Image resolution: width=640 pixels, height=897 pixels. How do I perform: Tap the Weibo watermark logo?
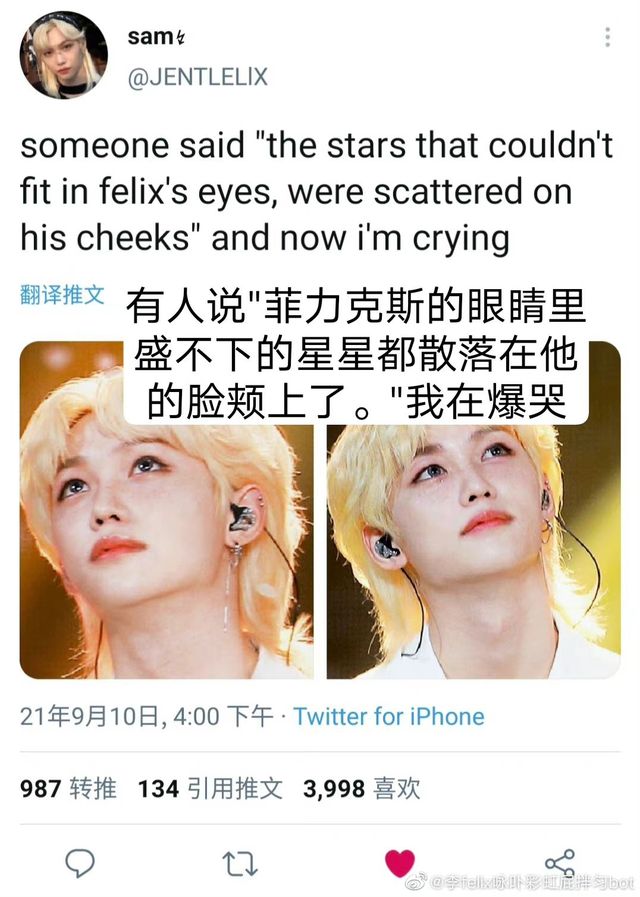point(416,882)
